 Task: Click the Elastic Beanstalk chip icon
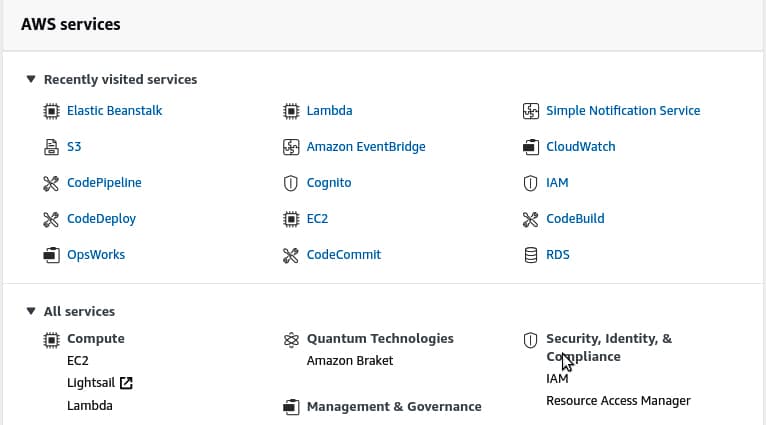pos(51,111)
